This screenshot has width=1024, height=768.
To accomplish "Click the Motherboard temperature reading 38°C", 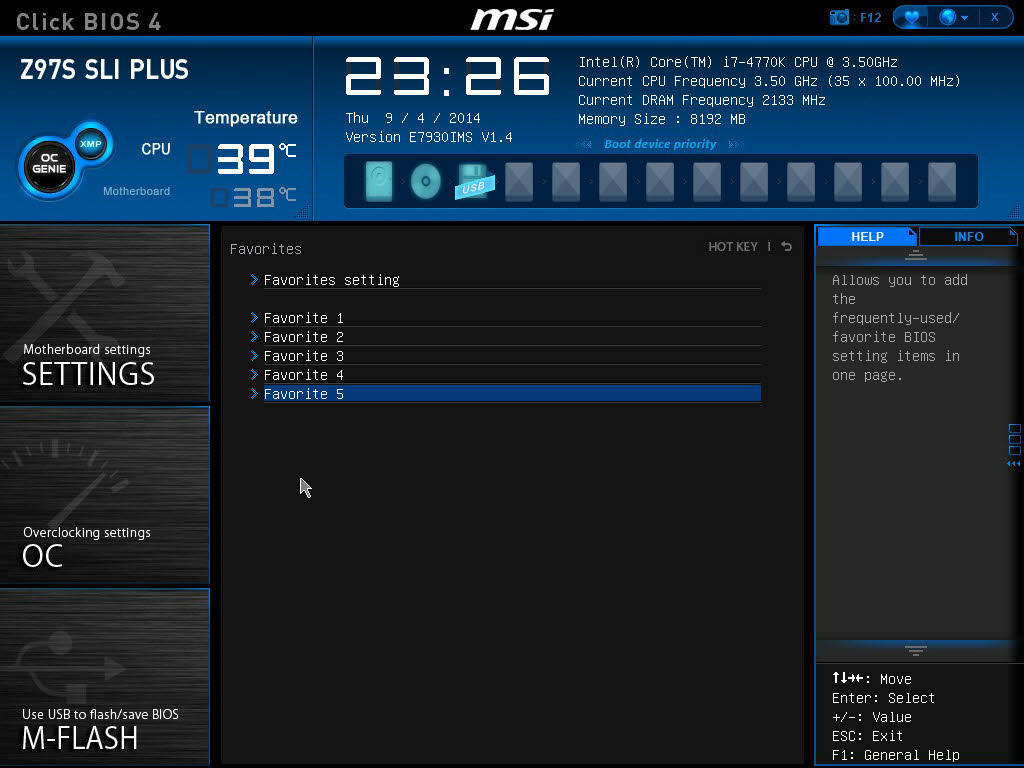I will click(264, 197).
